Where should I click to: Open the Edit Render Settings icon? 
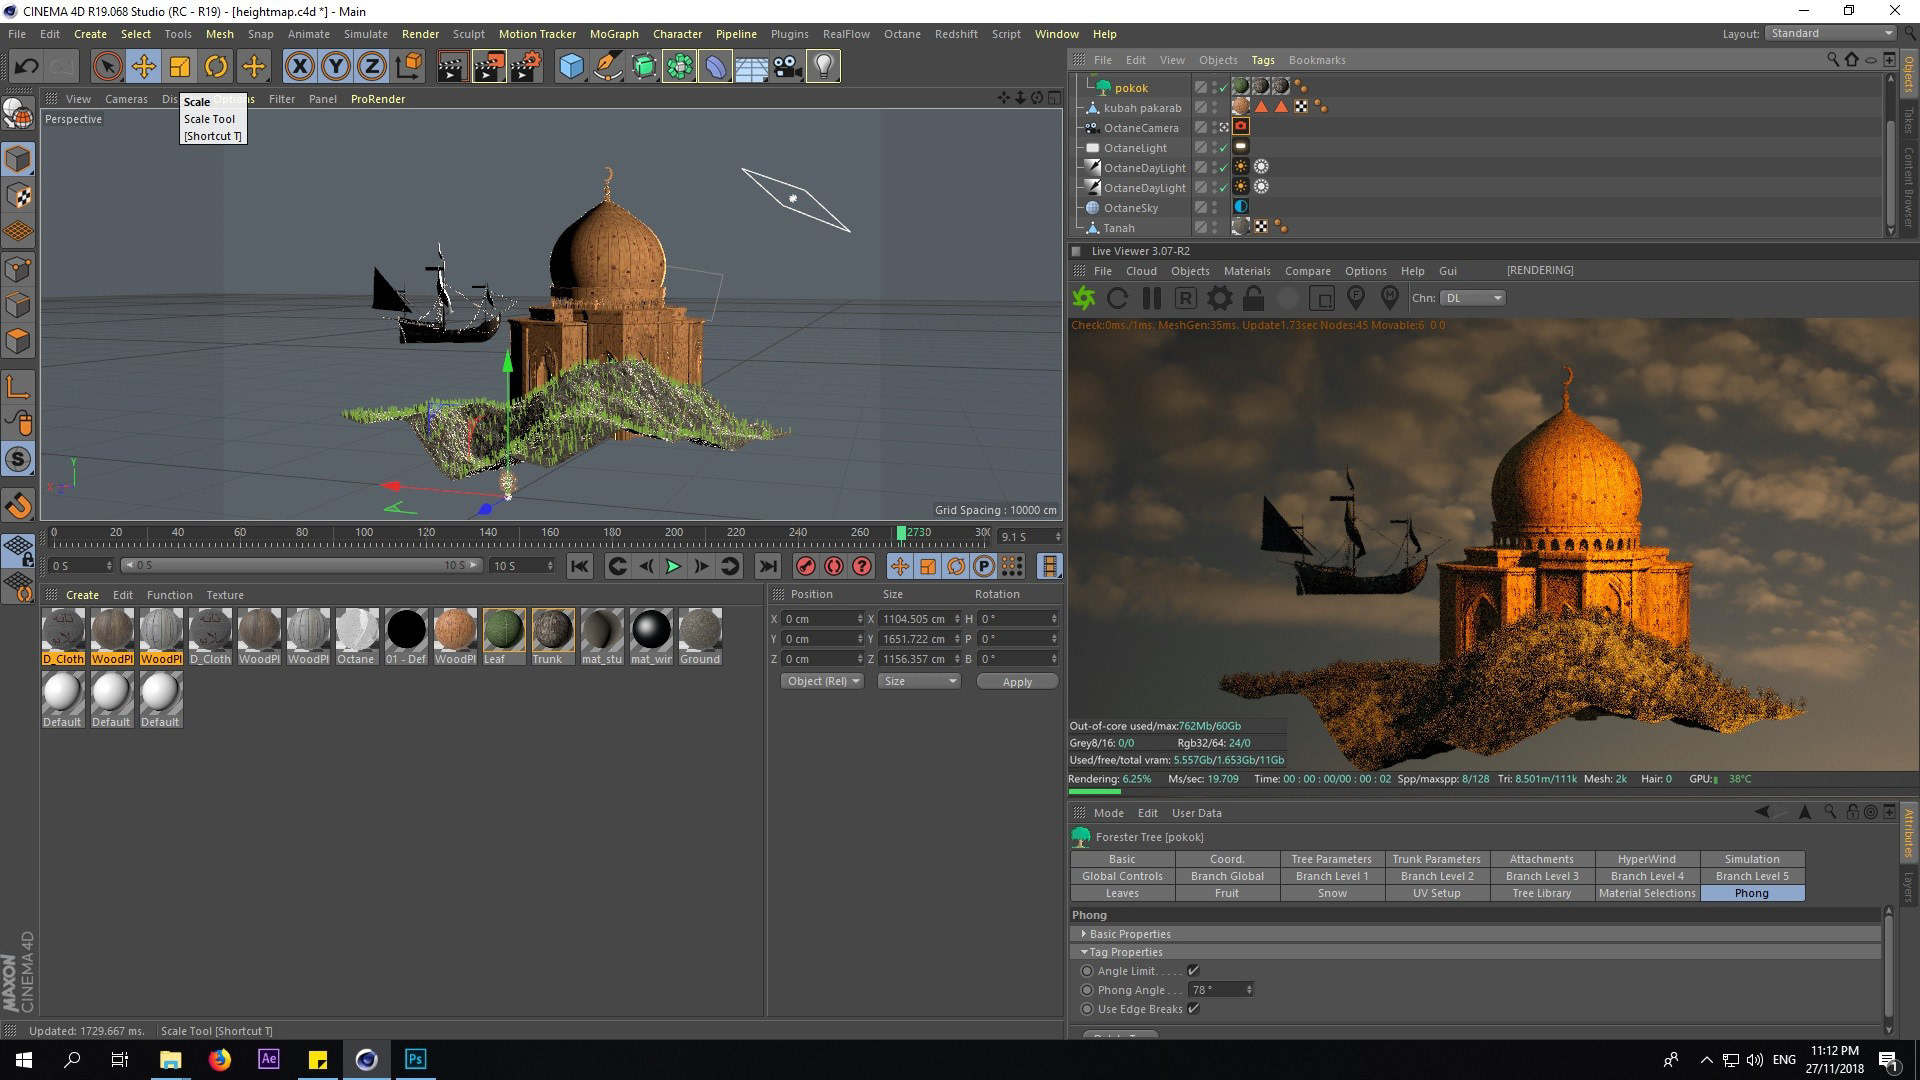pos(525,67)
